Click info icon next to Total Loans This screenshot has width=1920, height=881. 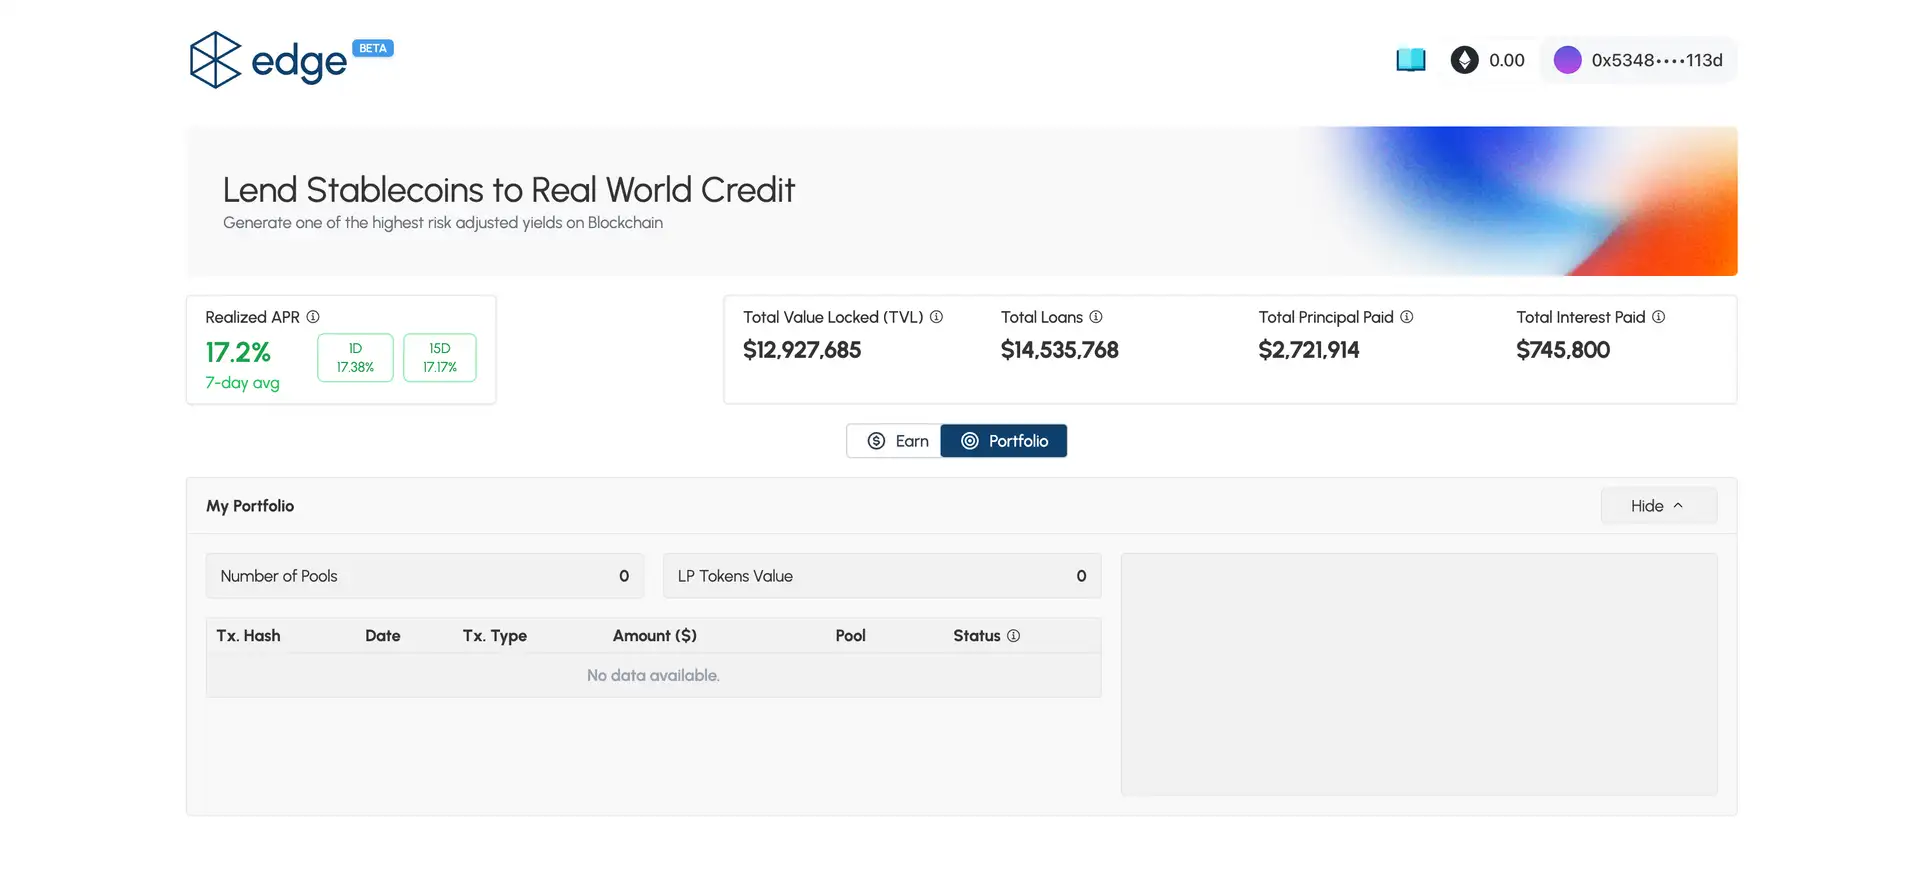[1096, 317]
